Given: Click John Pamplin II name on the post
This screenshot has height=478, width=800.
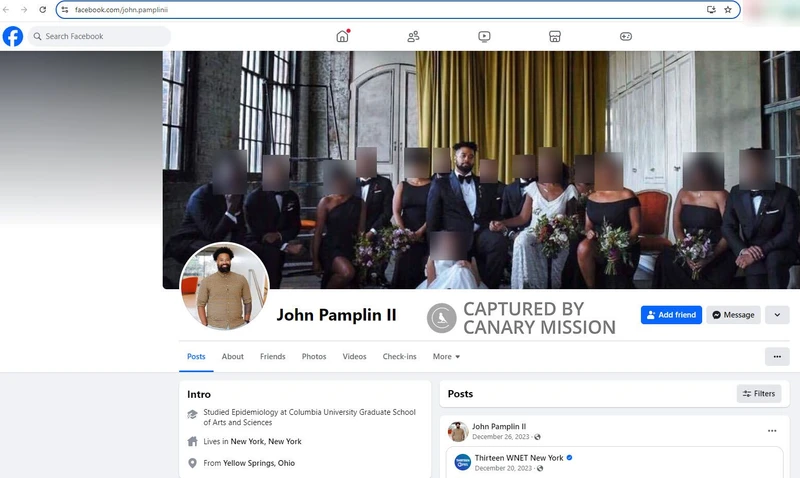Looking at the screenshot, I should pos(499,426).
